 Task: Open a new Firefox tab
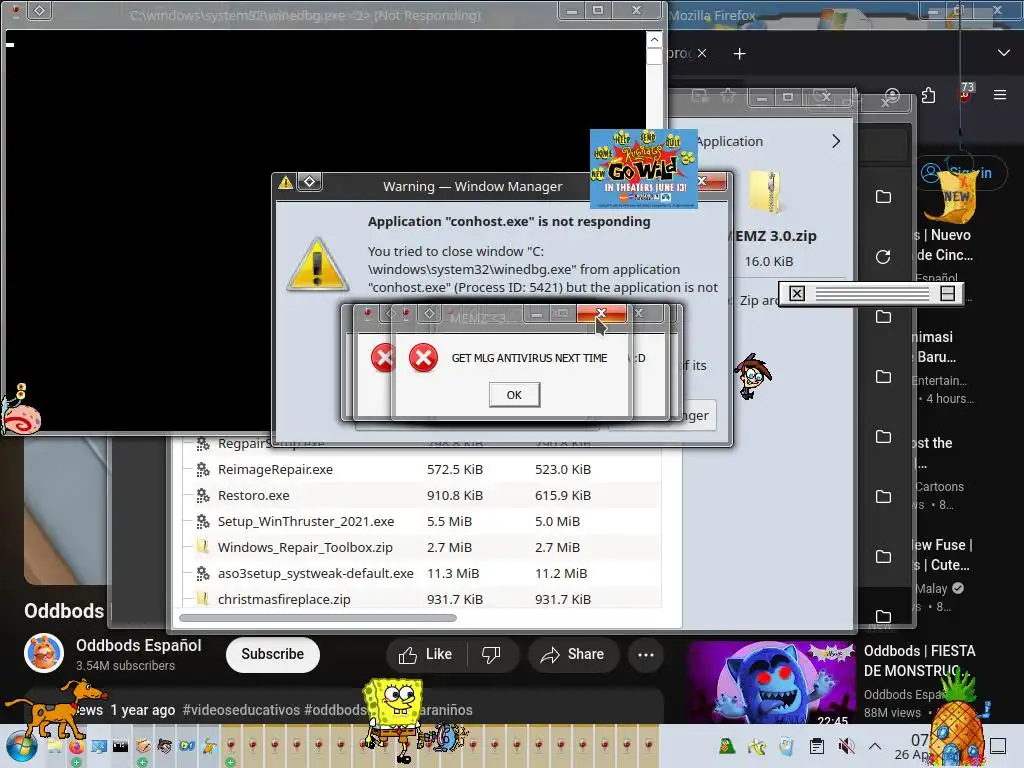tap(739, 54)
